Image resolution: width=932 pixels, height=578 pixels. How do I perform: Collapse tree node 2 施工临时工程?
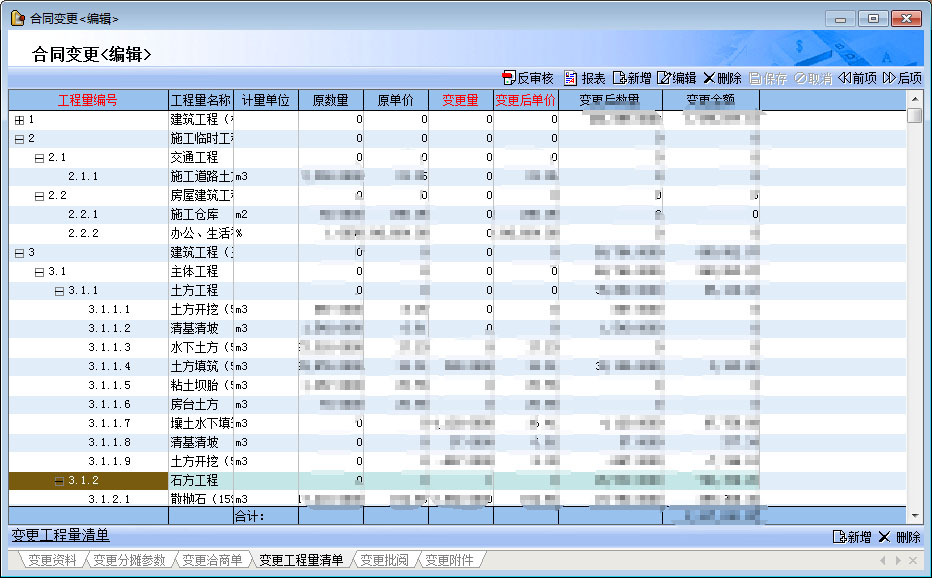point(19,139)
